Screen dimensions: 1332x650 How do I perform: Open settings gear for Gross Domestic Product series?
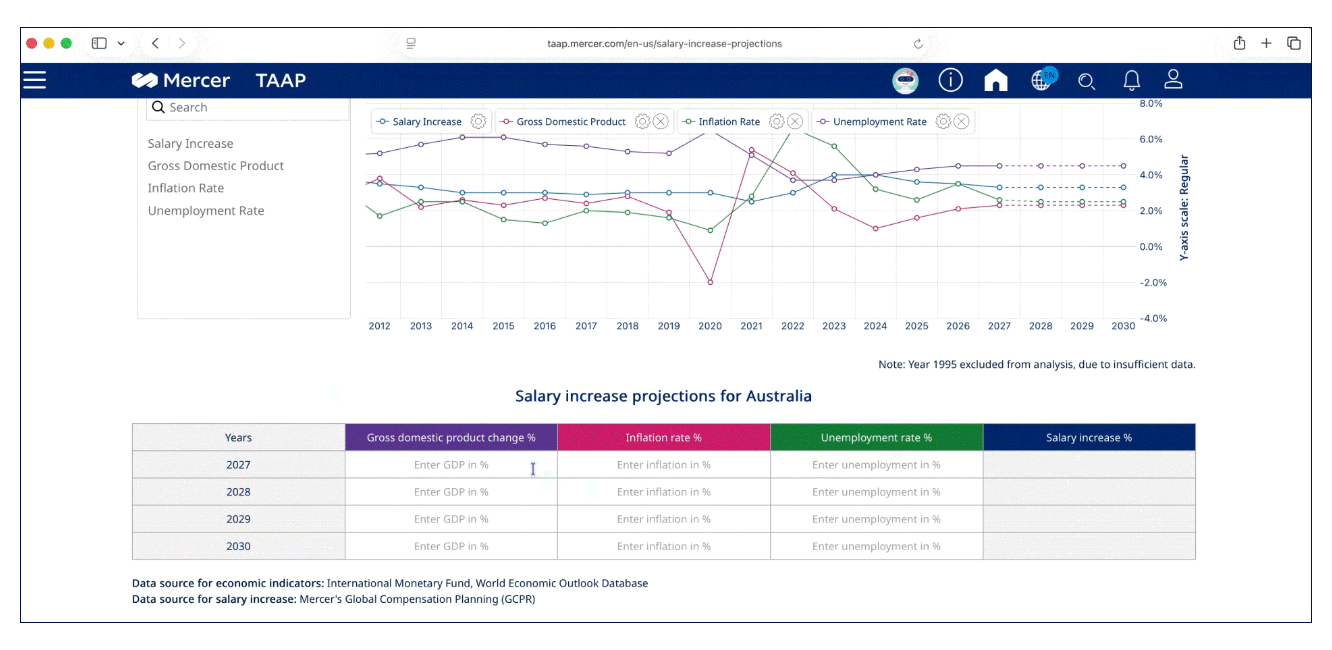tap(642, 121)
